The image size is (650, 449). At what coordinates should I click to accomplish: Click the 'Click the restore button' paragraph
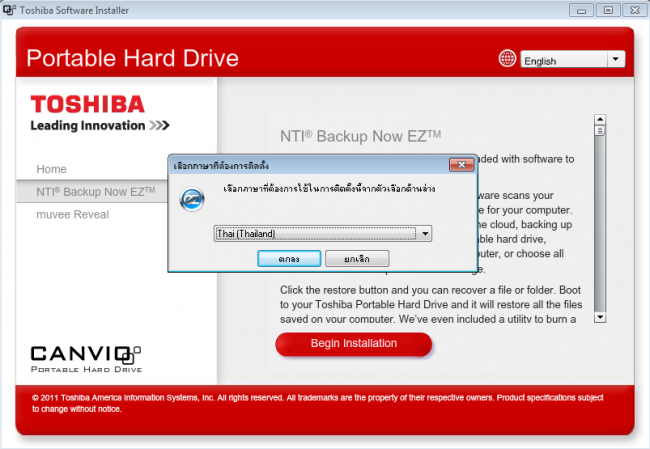coord(431,304)
